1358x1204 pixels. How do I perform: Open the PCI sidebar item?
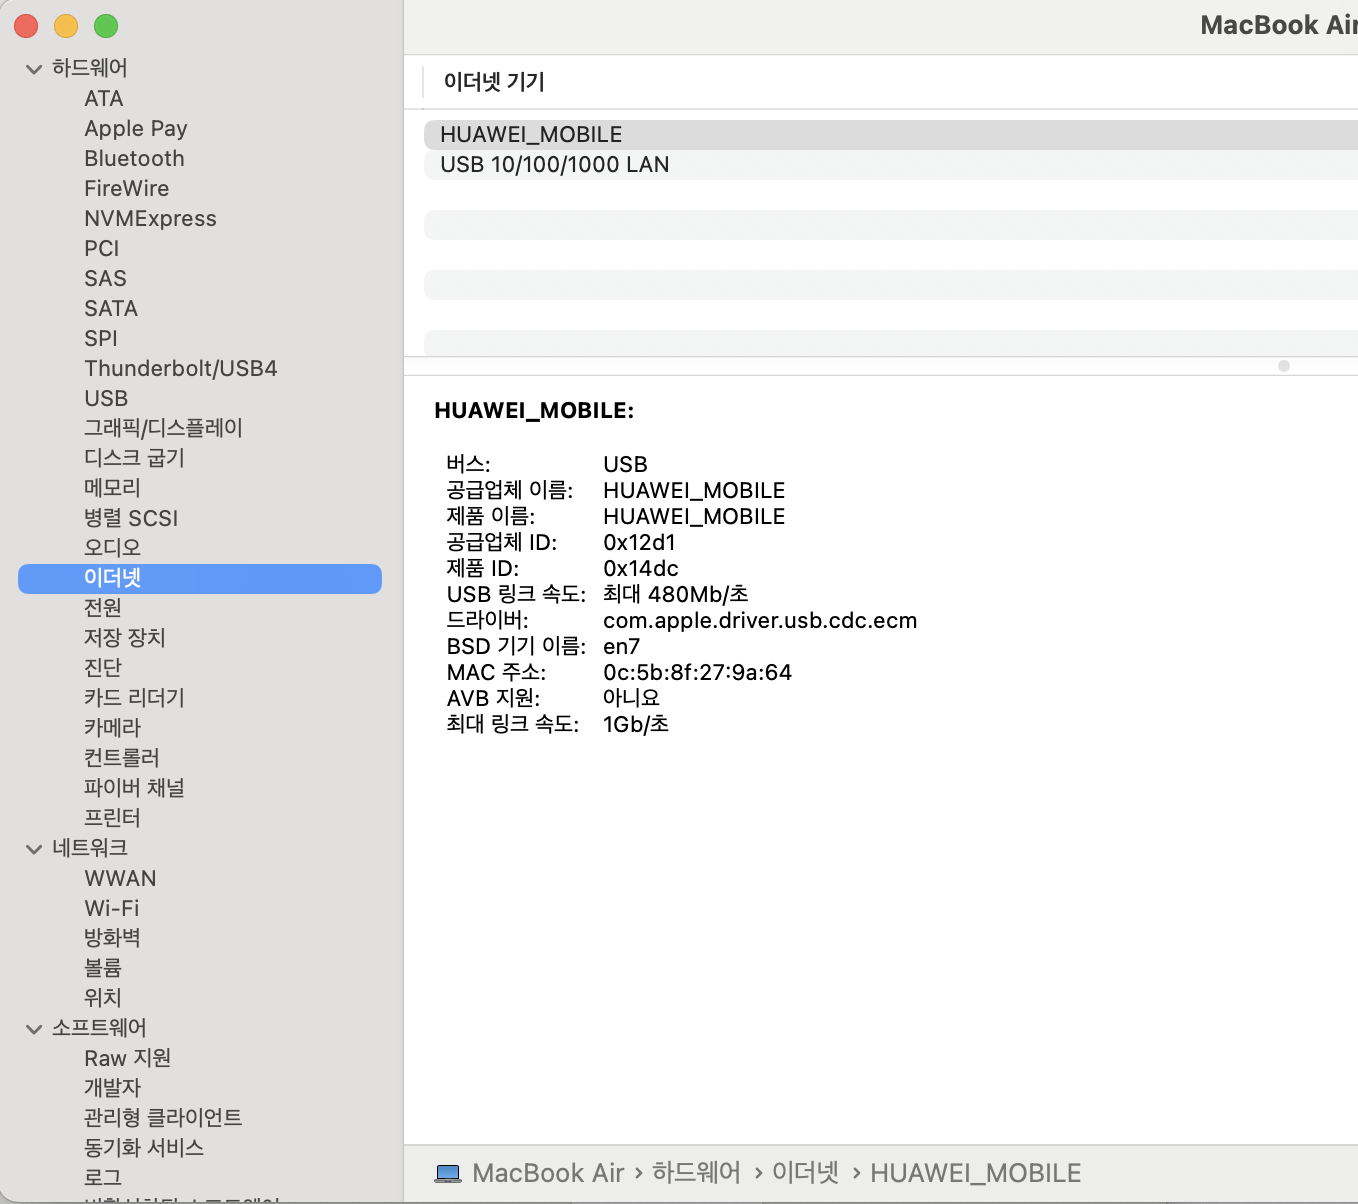pyautogui.click(x=101, y=249)
